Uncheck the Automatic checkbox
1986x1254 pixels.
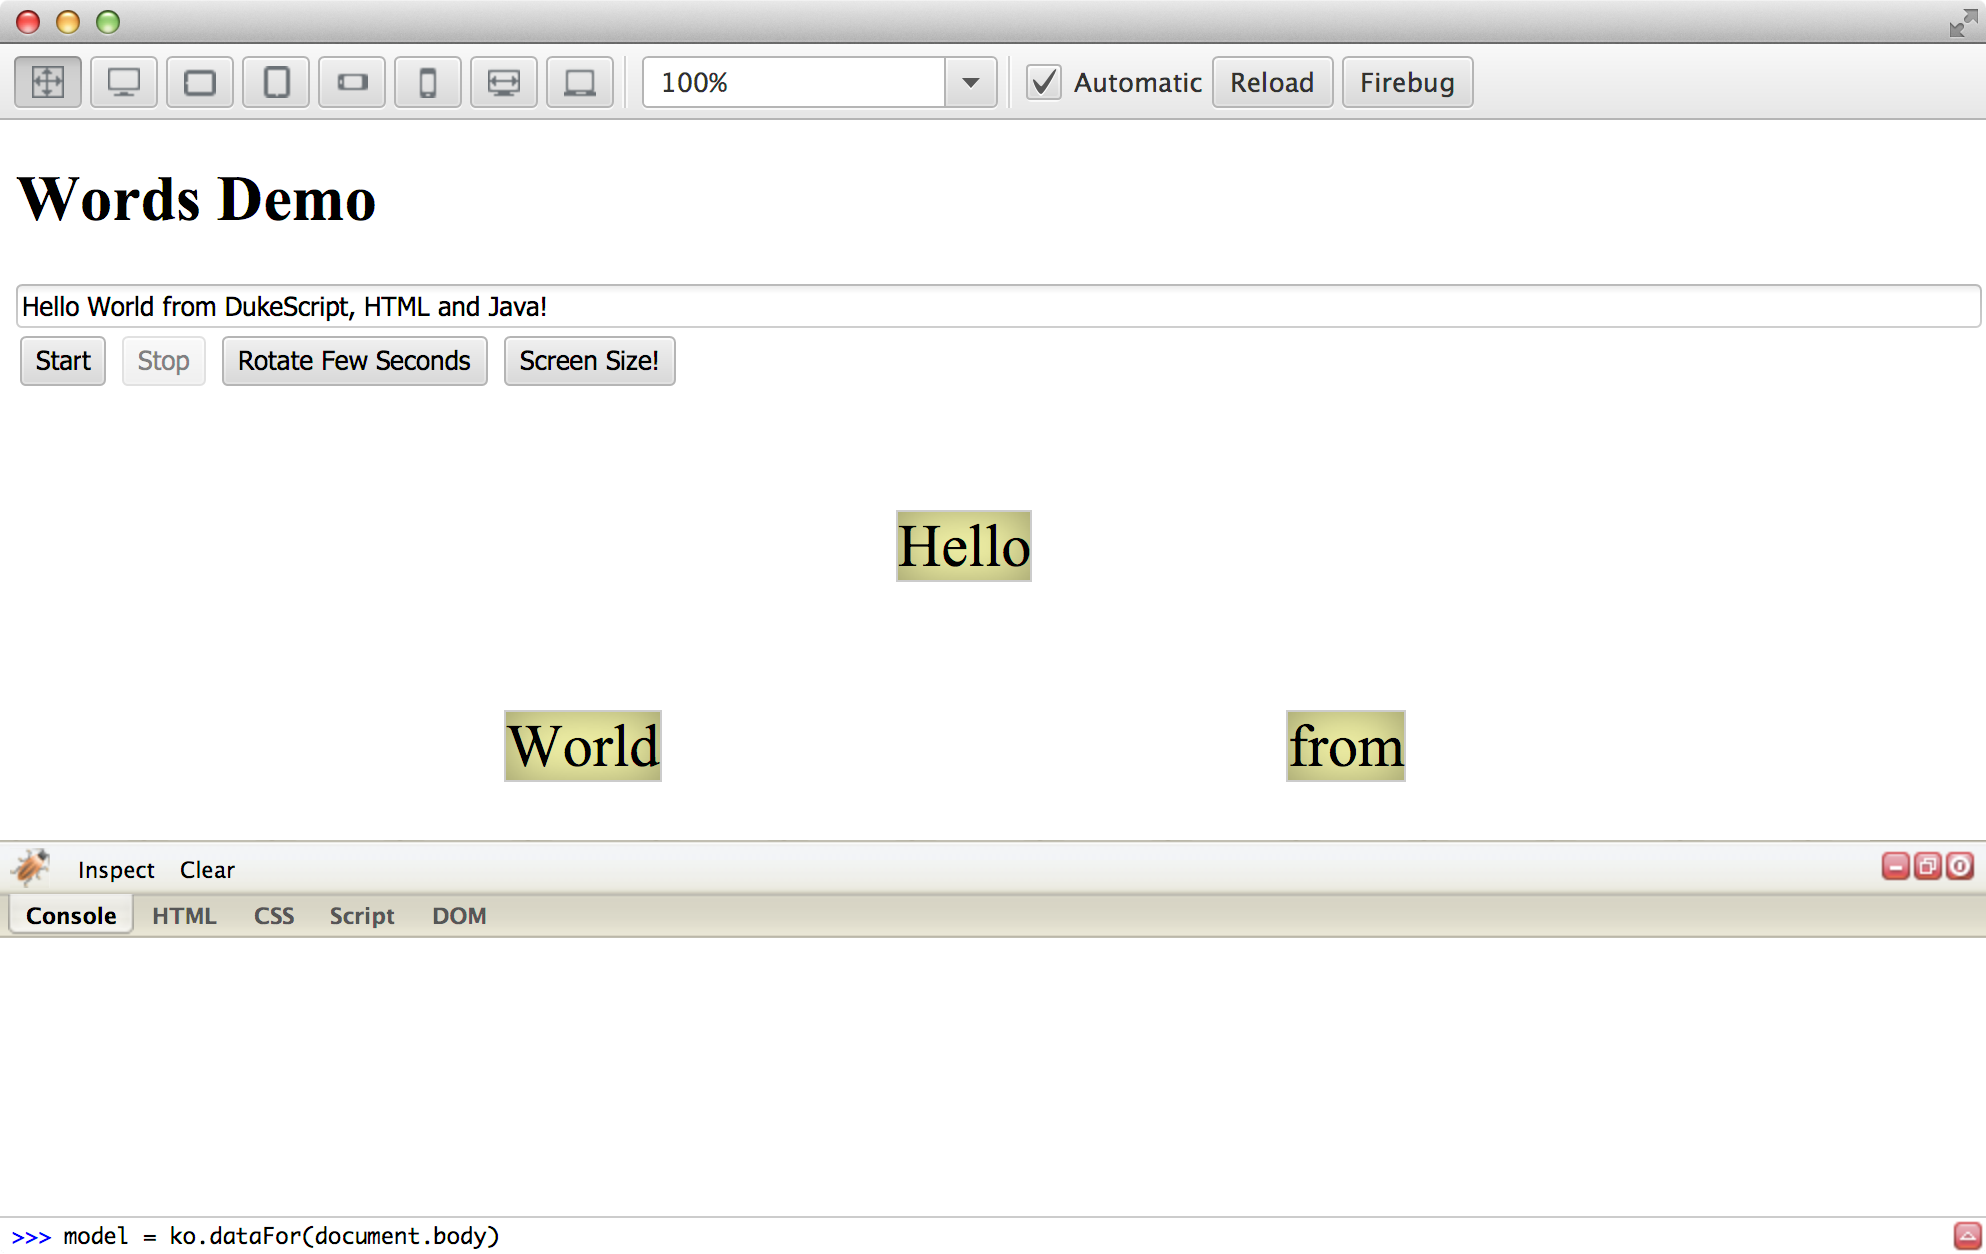[1043, 82]
